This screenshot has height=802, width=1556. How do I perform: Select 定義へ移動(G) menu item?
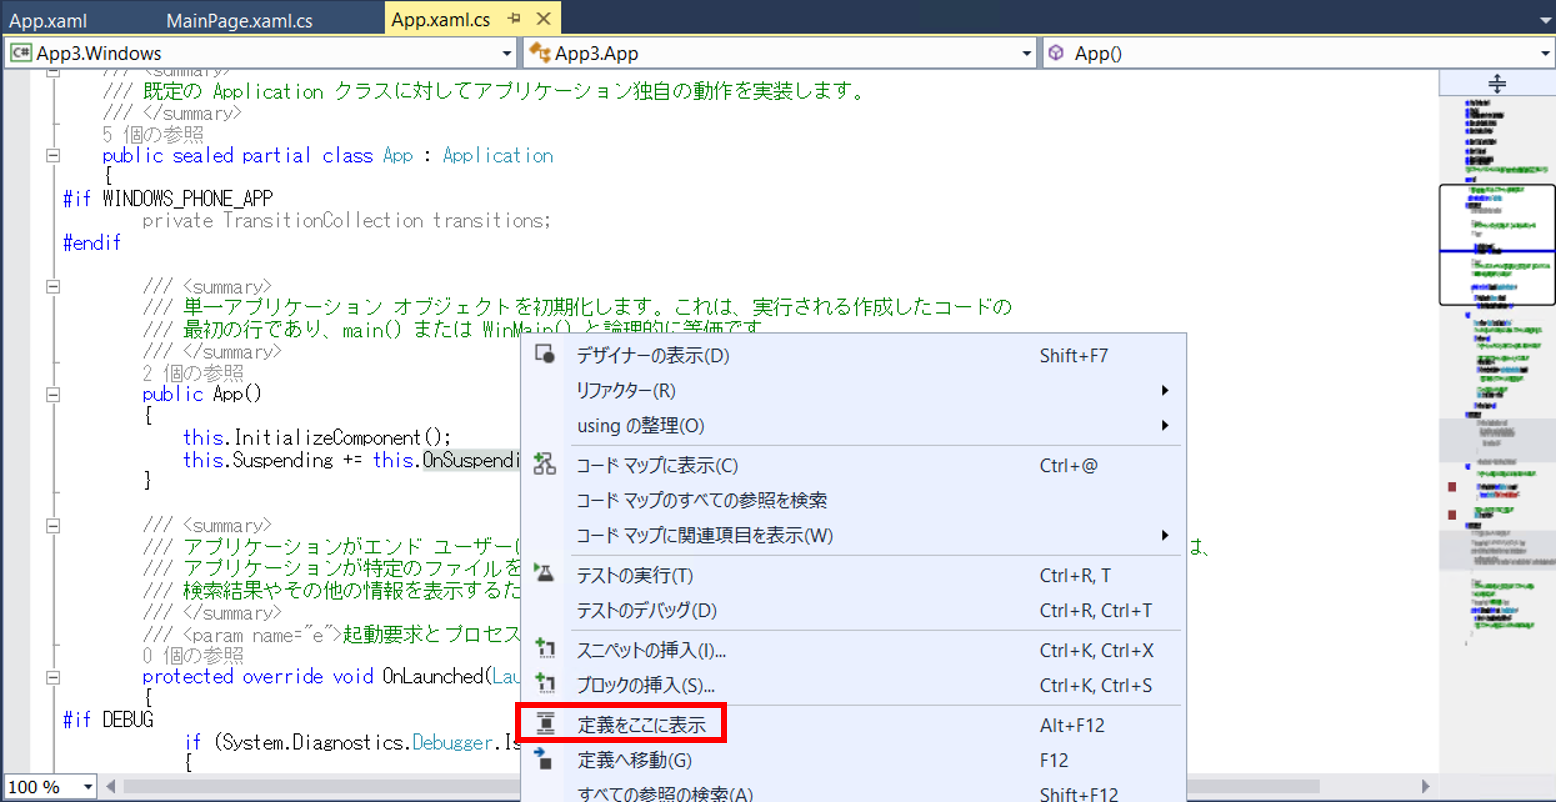pos(853,760)
